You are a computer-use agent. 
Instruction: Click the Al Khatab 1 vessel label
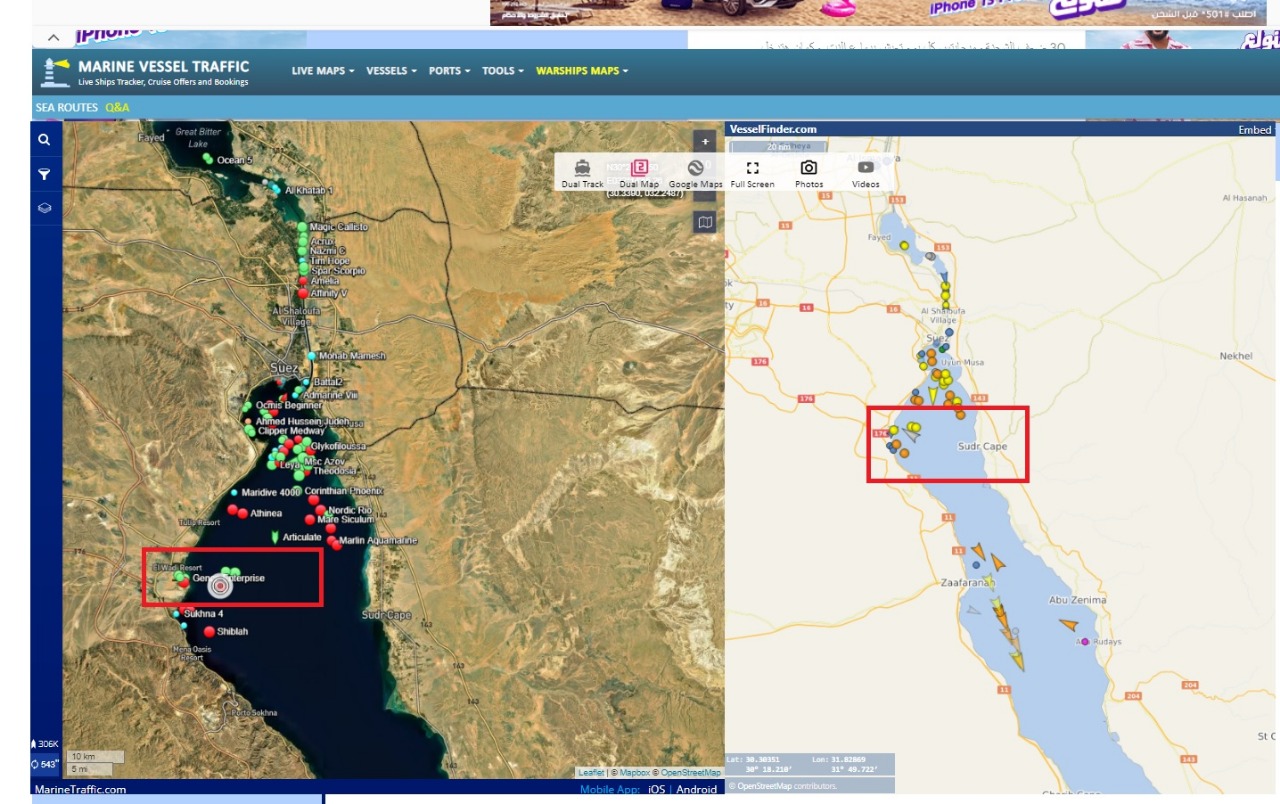pyautogui.click(x=309, y=190)
